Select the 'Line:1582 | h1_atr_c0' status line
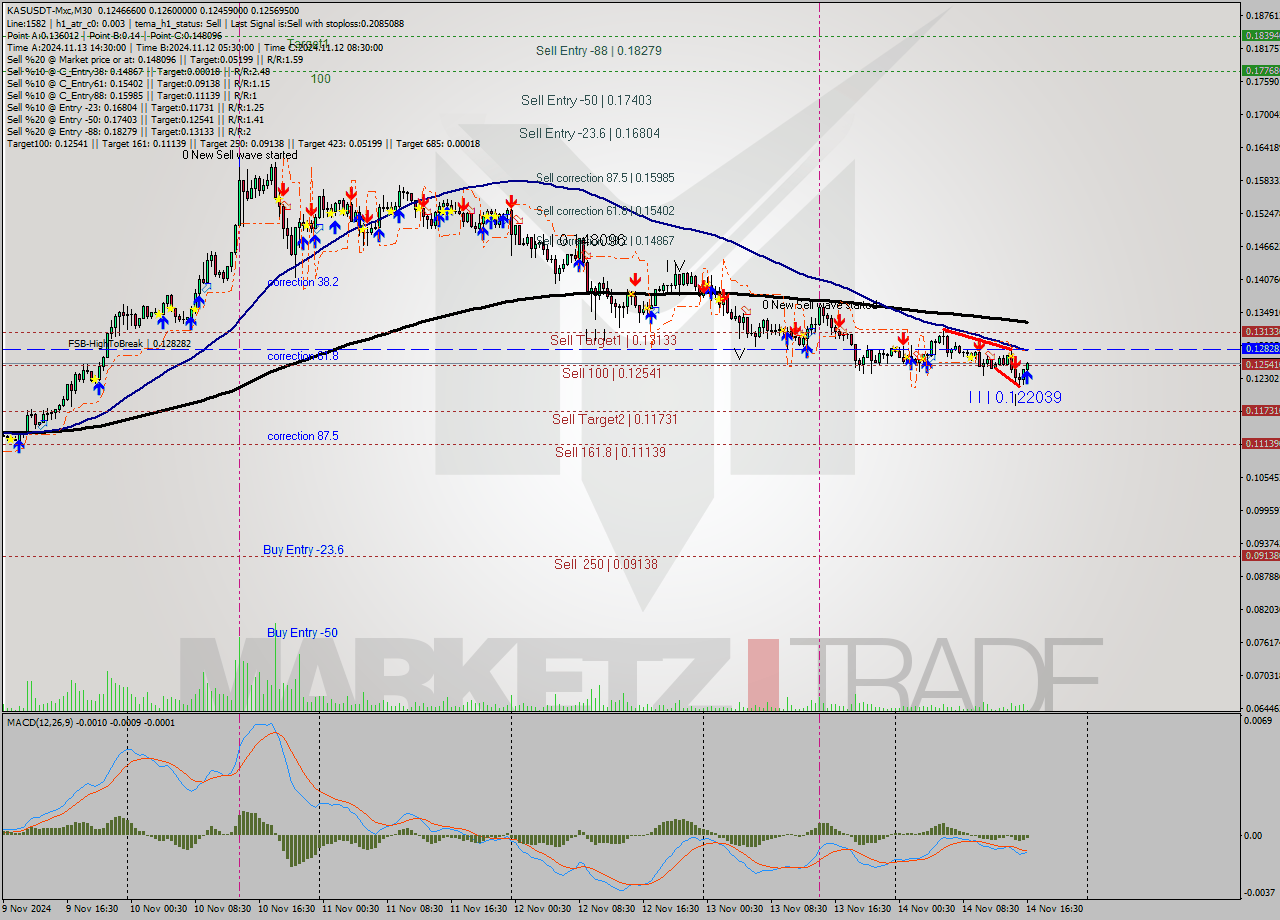Screen dimensions: 1280x920 [205, 23]
